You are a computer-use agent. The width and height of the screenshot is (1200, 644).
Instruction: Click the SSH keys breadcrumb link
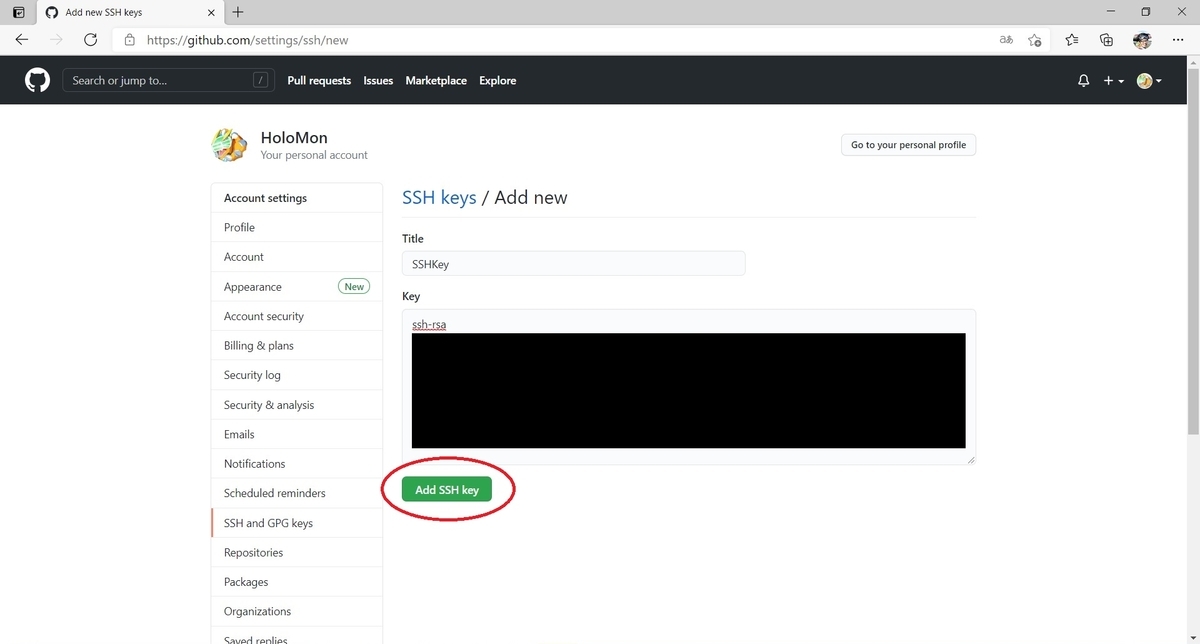439,197
